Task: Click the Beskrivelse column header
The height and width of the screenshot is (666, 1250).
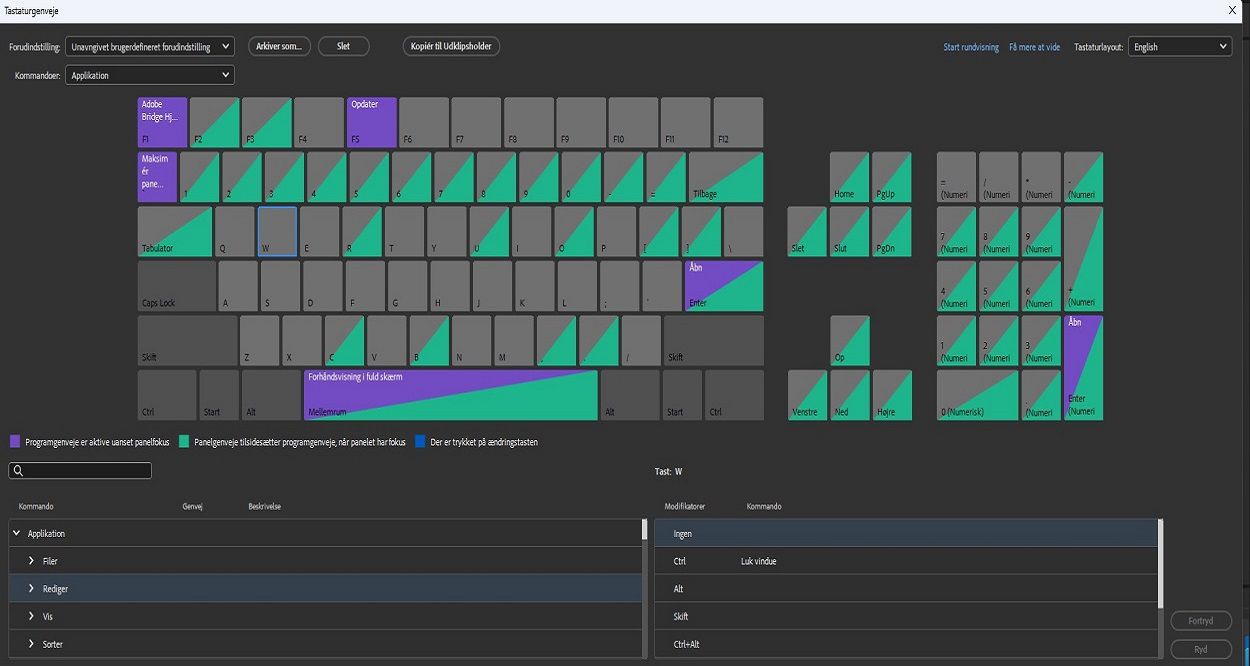Action: tap(264, 506)
